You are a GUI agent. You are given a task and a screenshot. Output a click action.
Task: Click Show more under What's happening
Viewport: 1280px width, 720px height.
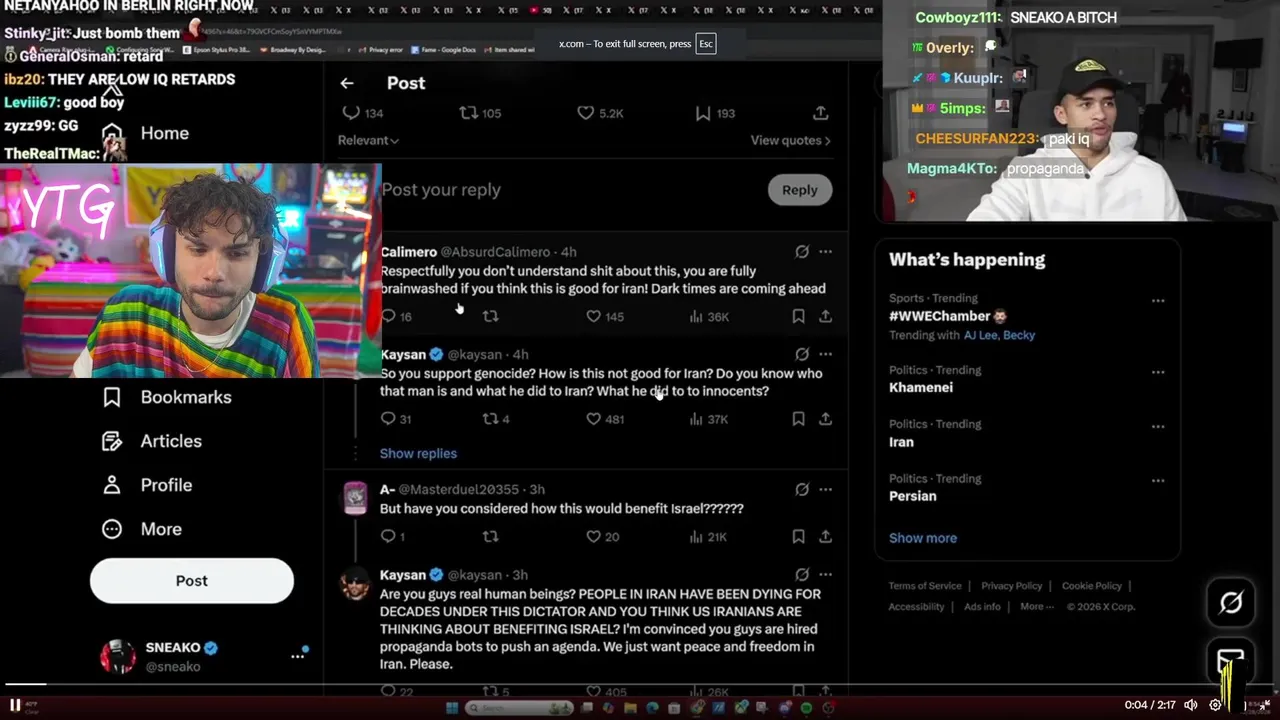point(923,538)
